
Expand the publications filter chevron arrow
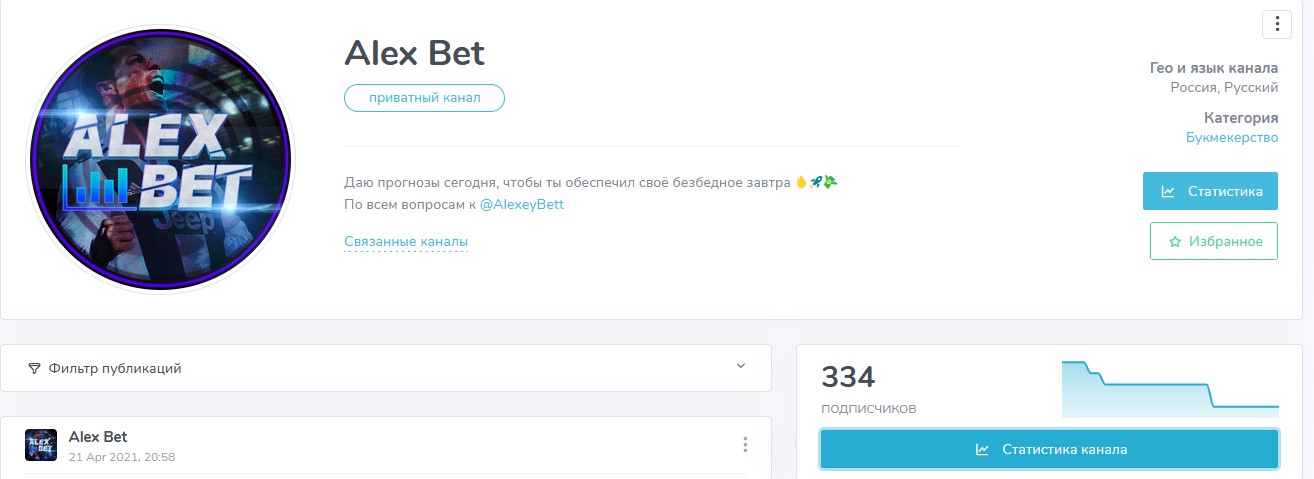(x=741, y=366)
